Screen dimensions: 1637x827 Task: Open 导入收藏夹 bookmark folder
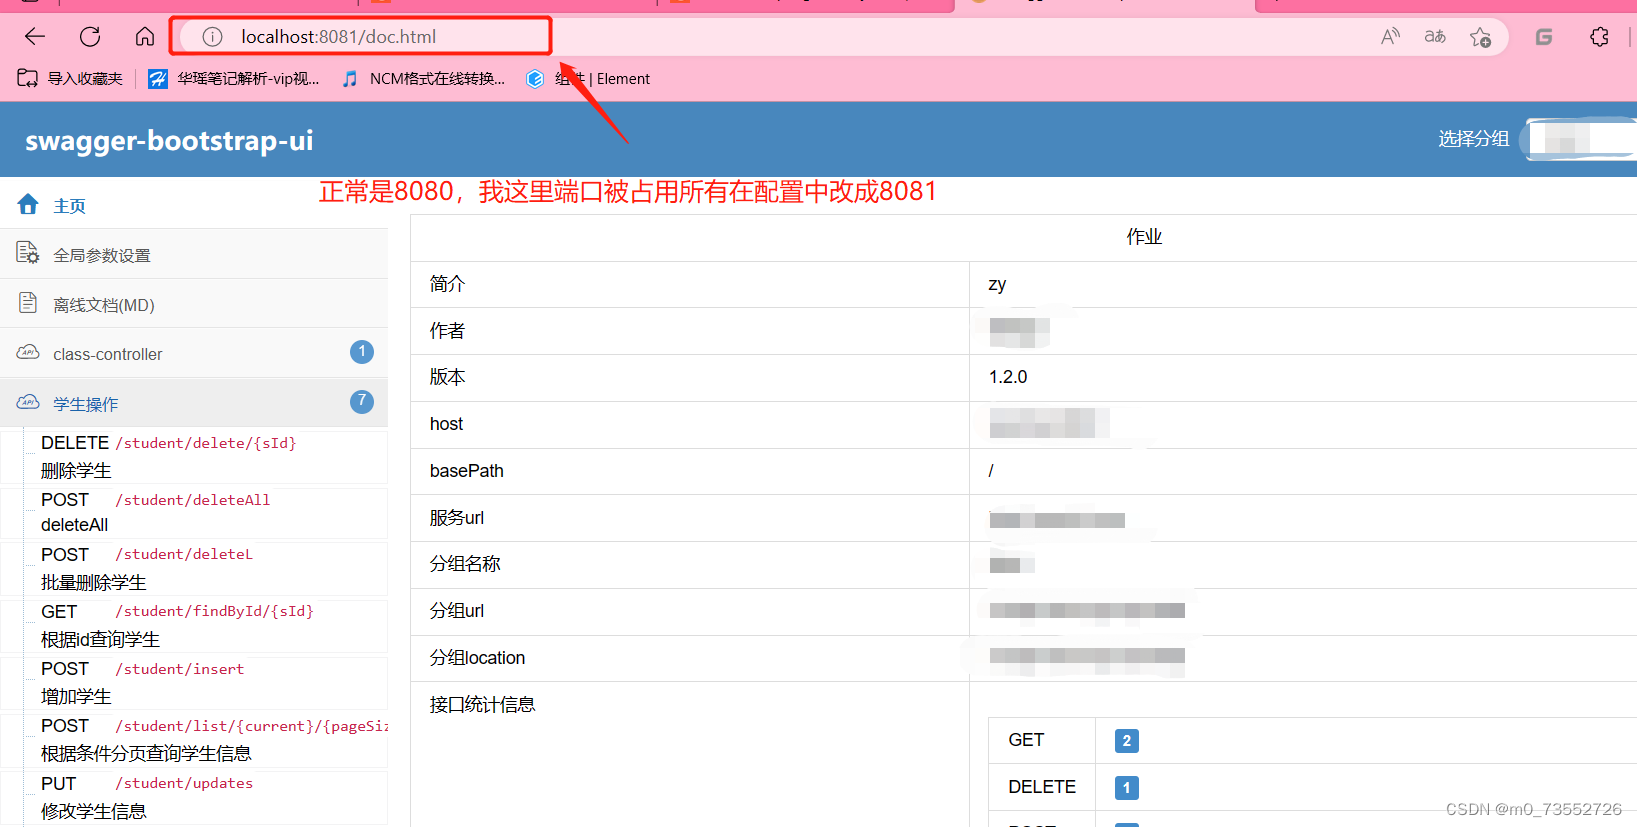(70, 78)
